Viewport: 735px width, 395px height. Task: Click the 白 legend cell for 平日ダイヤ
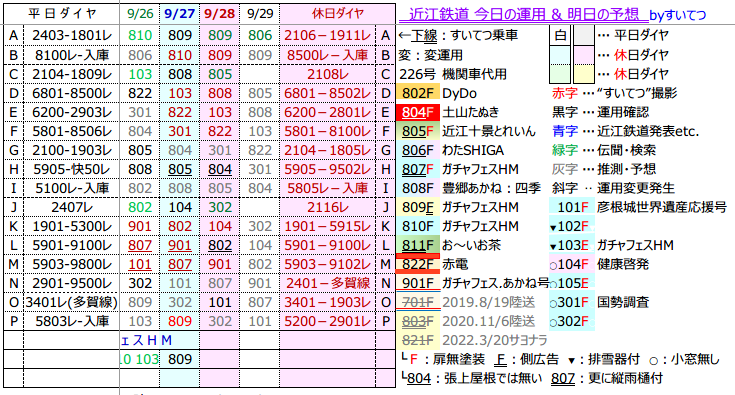click(560, 36)
